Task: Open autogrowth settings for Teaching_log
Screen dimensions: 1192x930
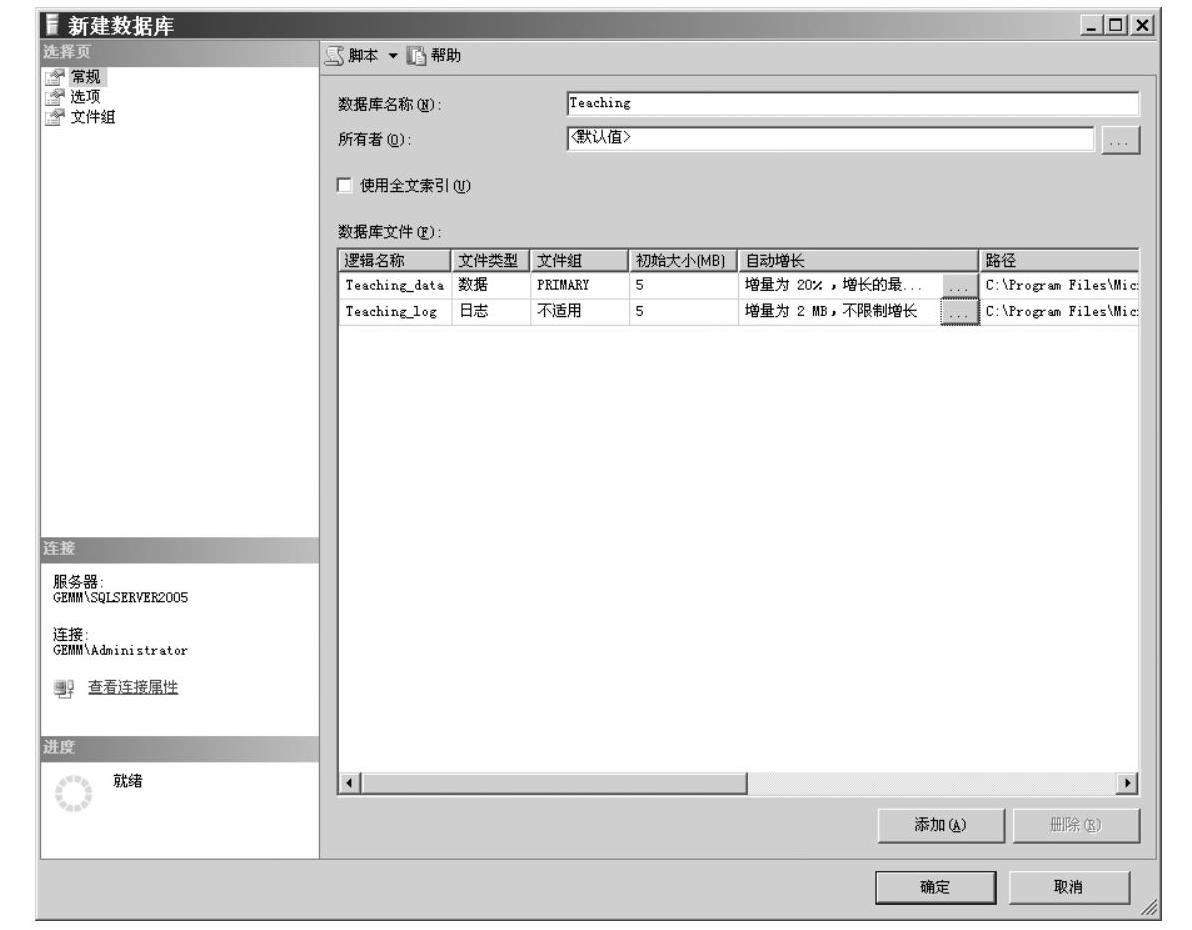Action: pos(957,312)
